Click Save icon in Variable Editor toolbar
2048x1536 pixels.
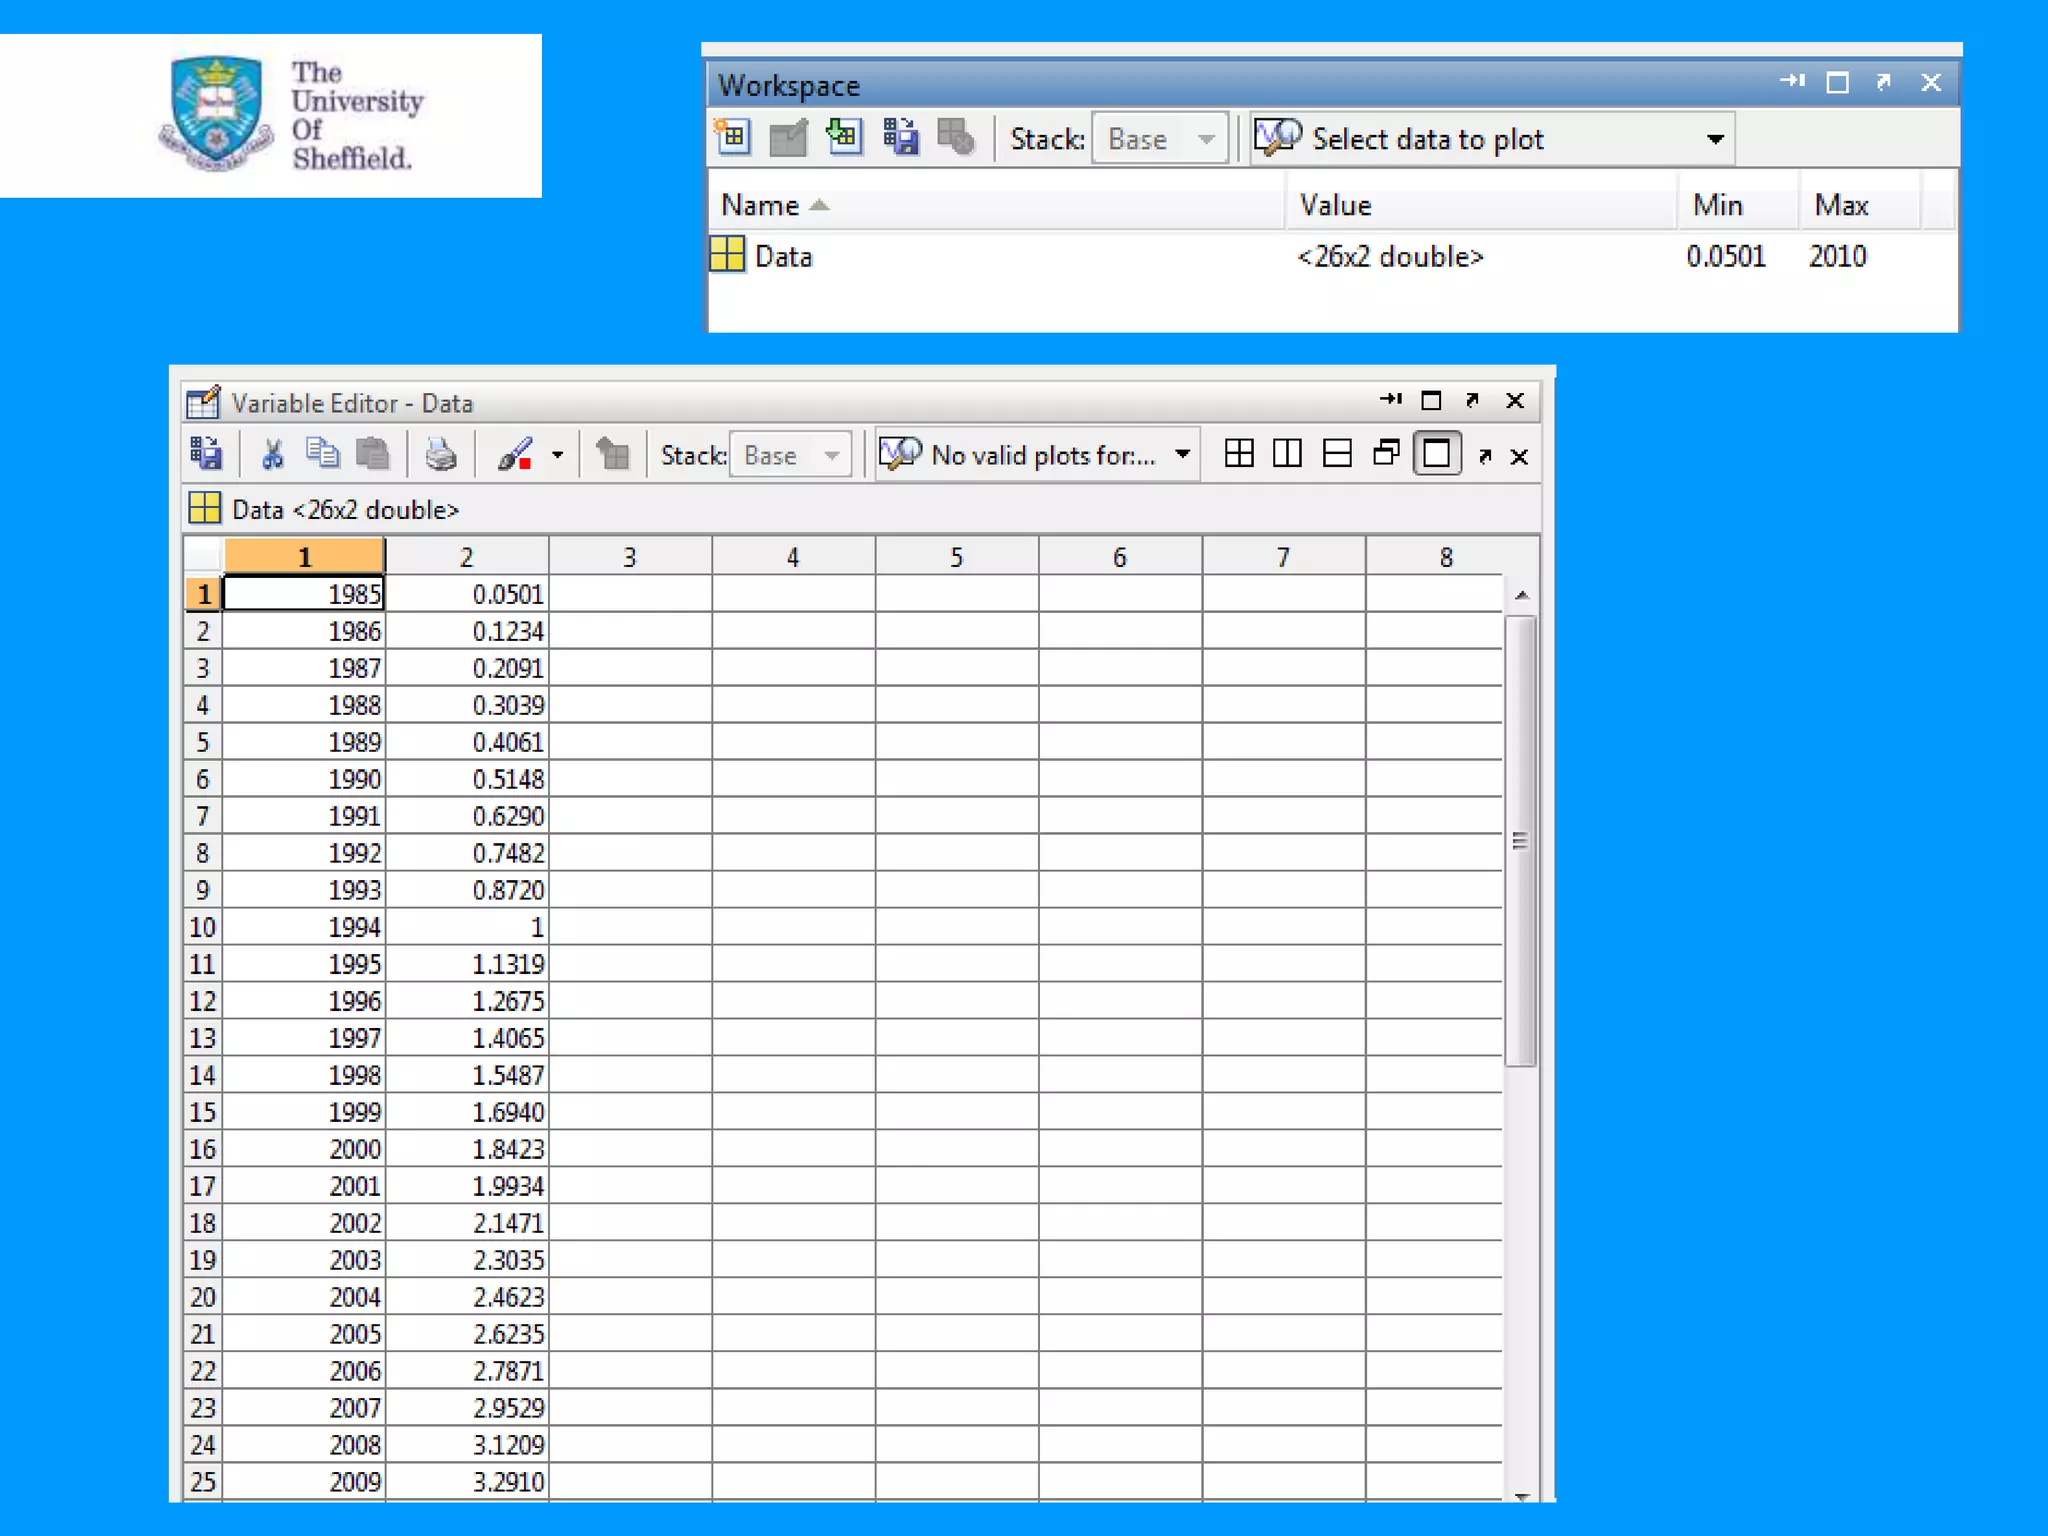[x=206, y=455]
